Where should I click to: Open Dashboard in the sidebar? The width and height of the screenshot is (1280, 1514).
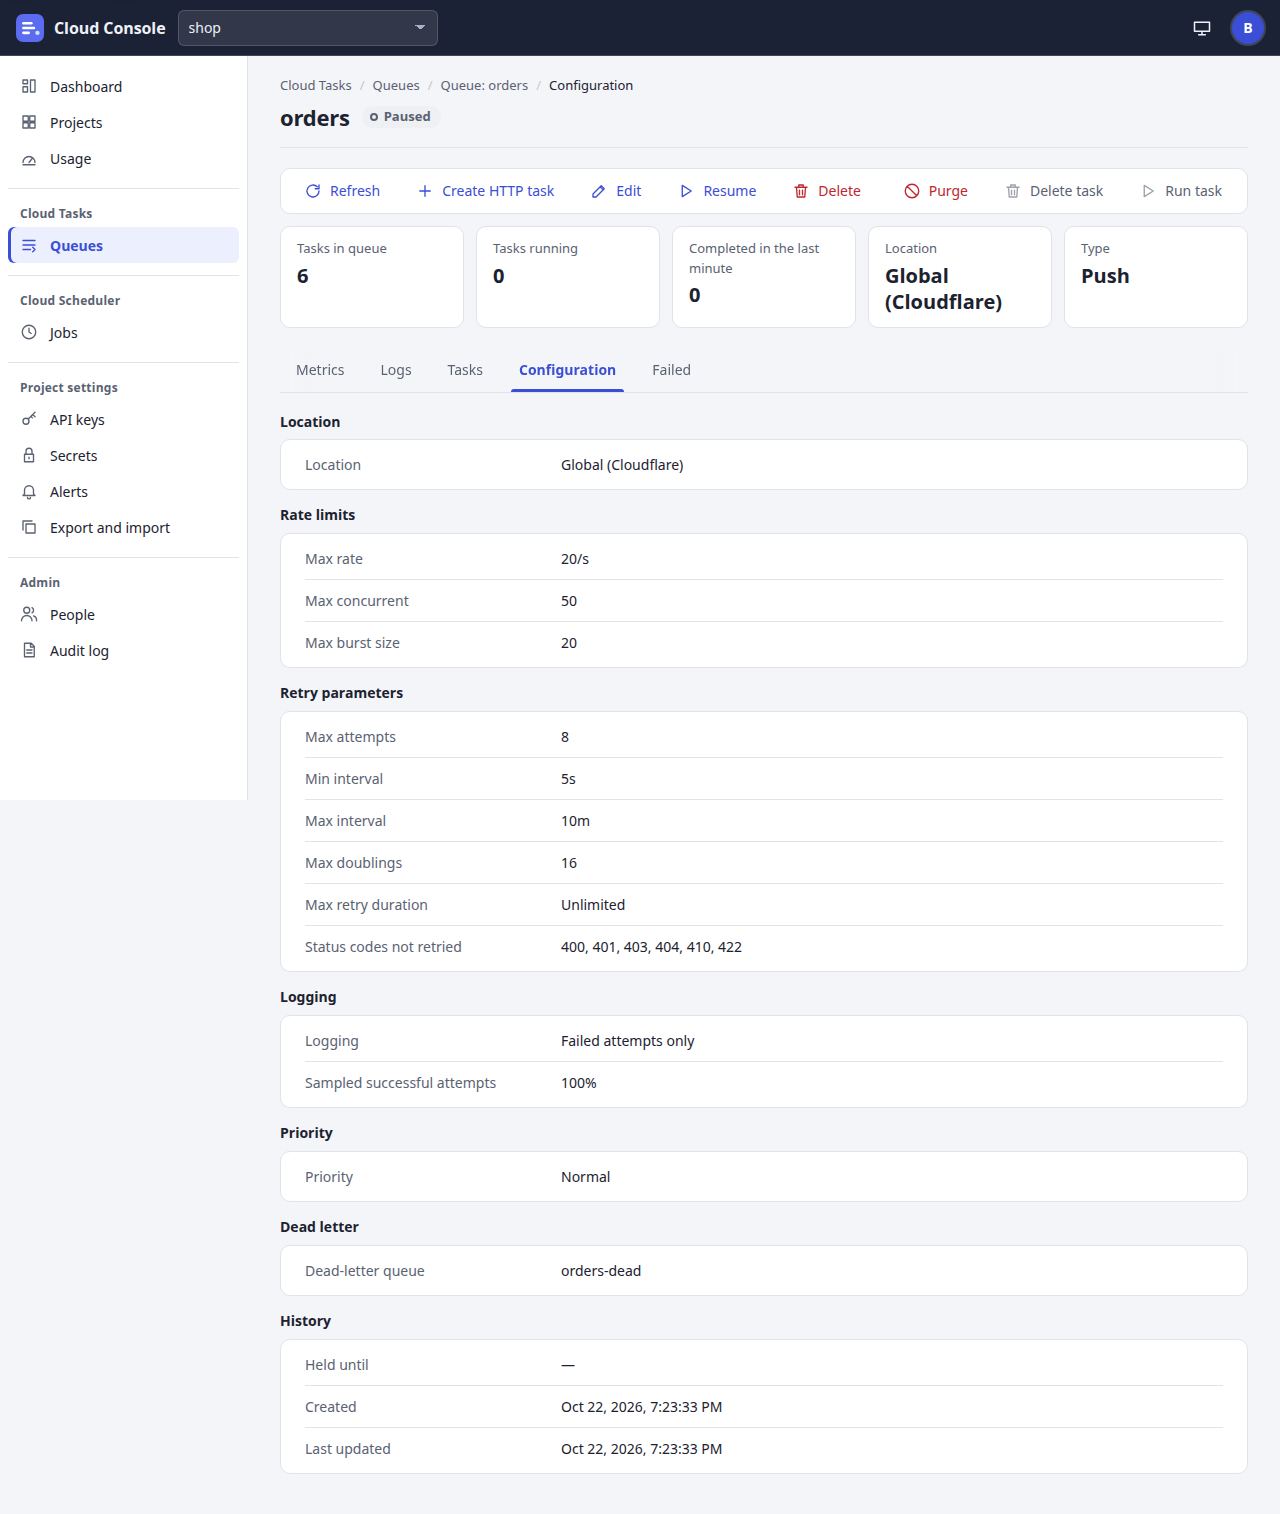point(123,87)
